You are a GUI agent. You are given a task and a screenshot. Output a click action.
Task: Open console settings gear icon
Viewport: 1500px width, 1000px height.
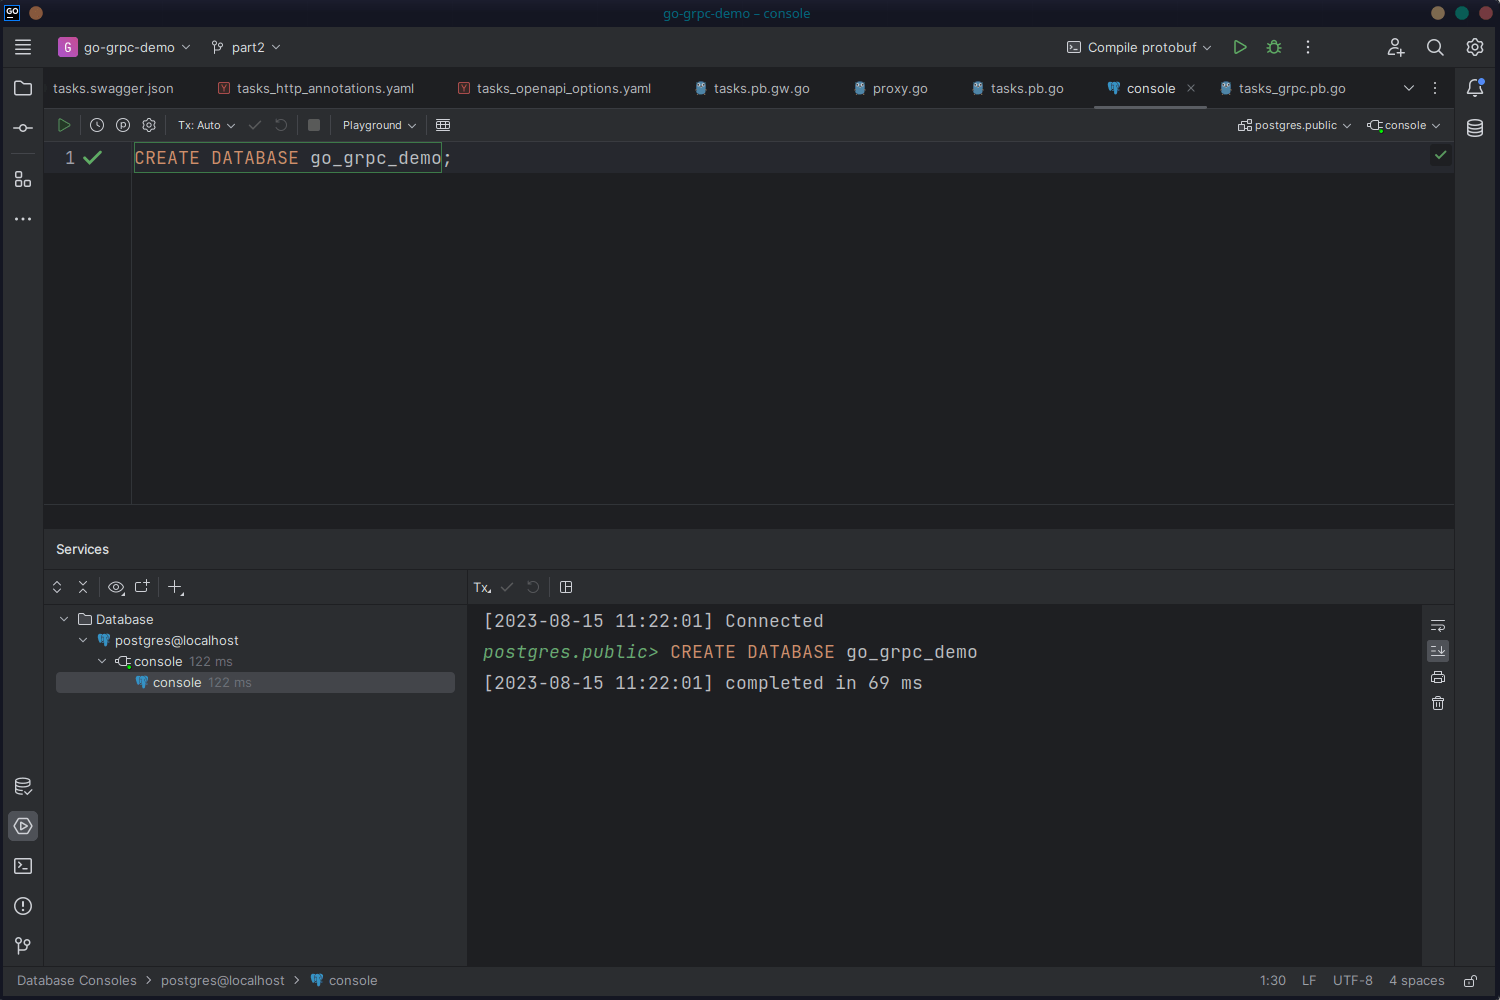(x=148, y=124)
